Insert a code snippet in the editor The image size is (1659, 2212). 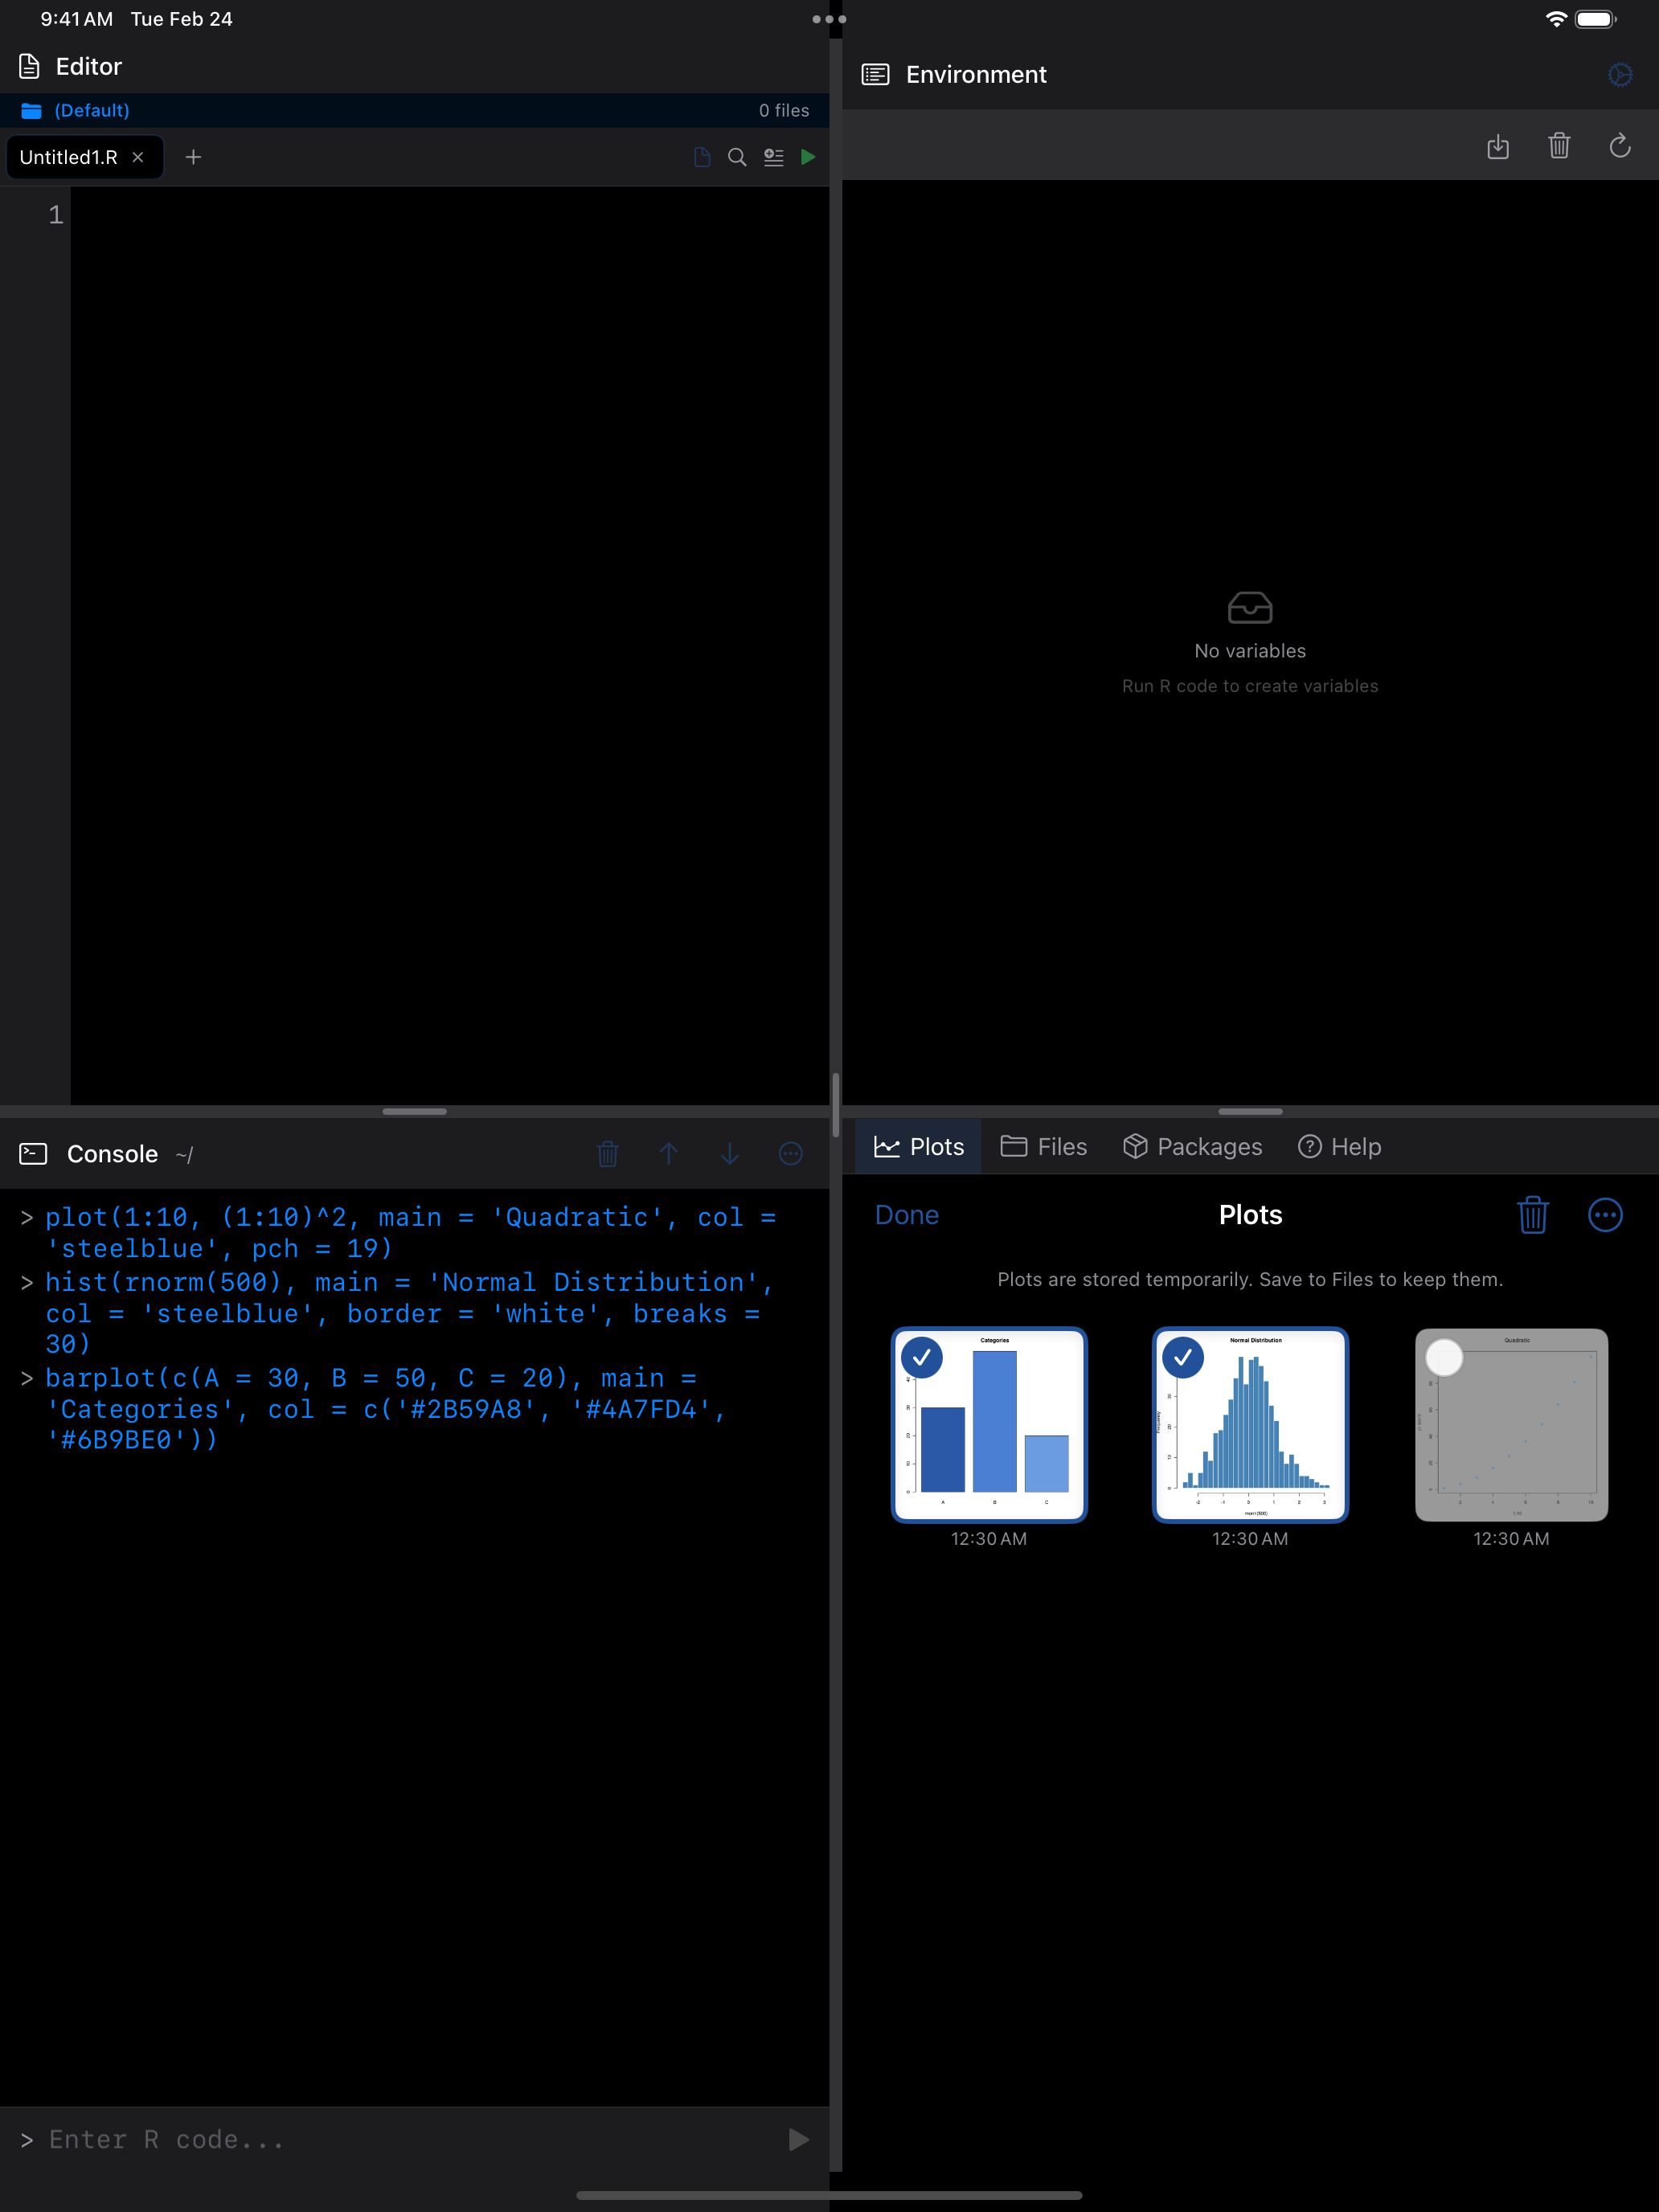pos(773,157)
